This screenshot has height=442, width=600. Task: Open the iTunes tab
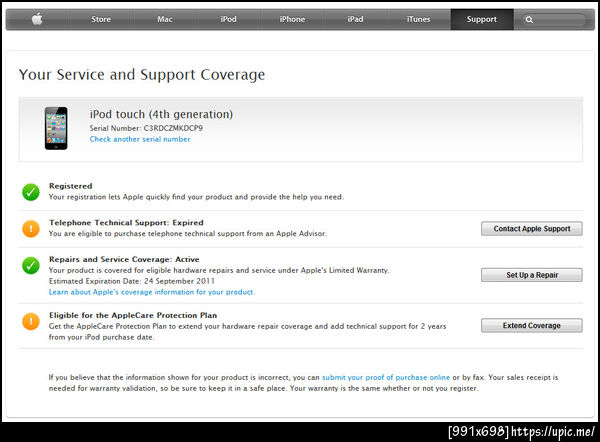click(419, 19)
